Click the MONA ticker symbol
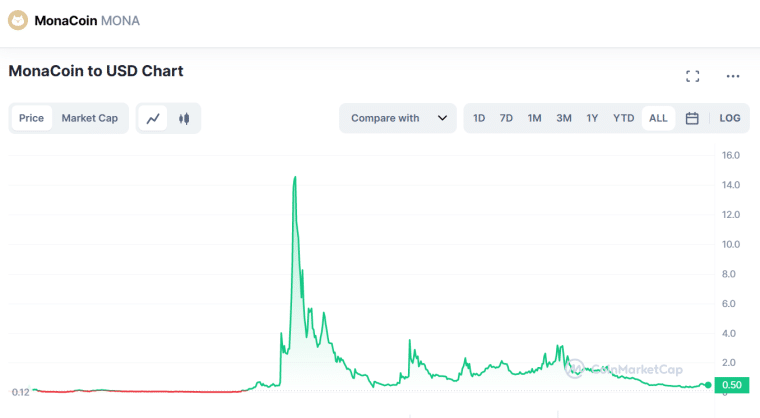This screenshot has height=418, width=760. (120, 21)
